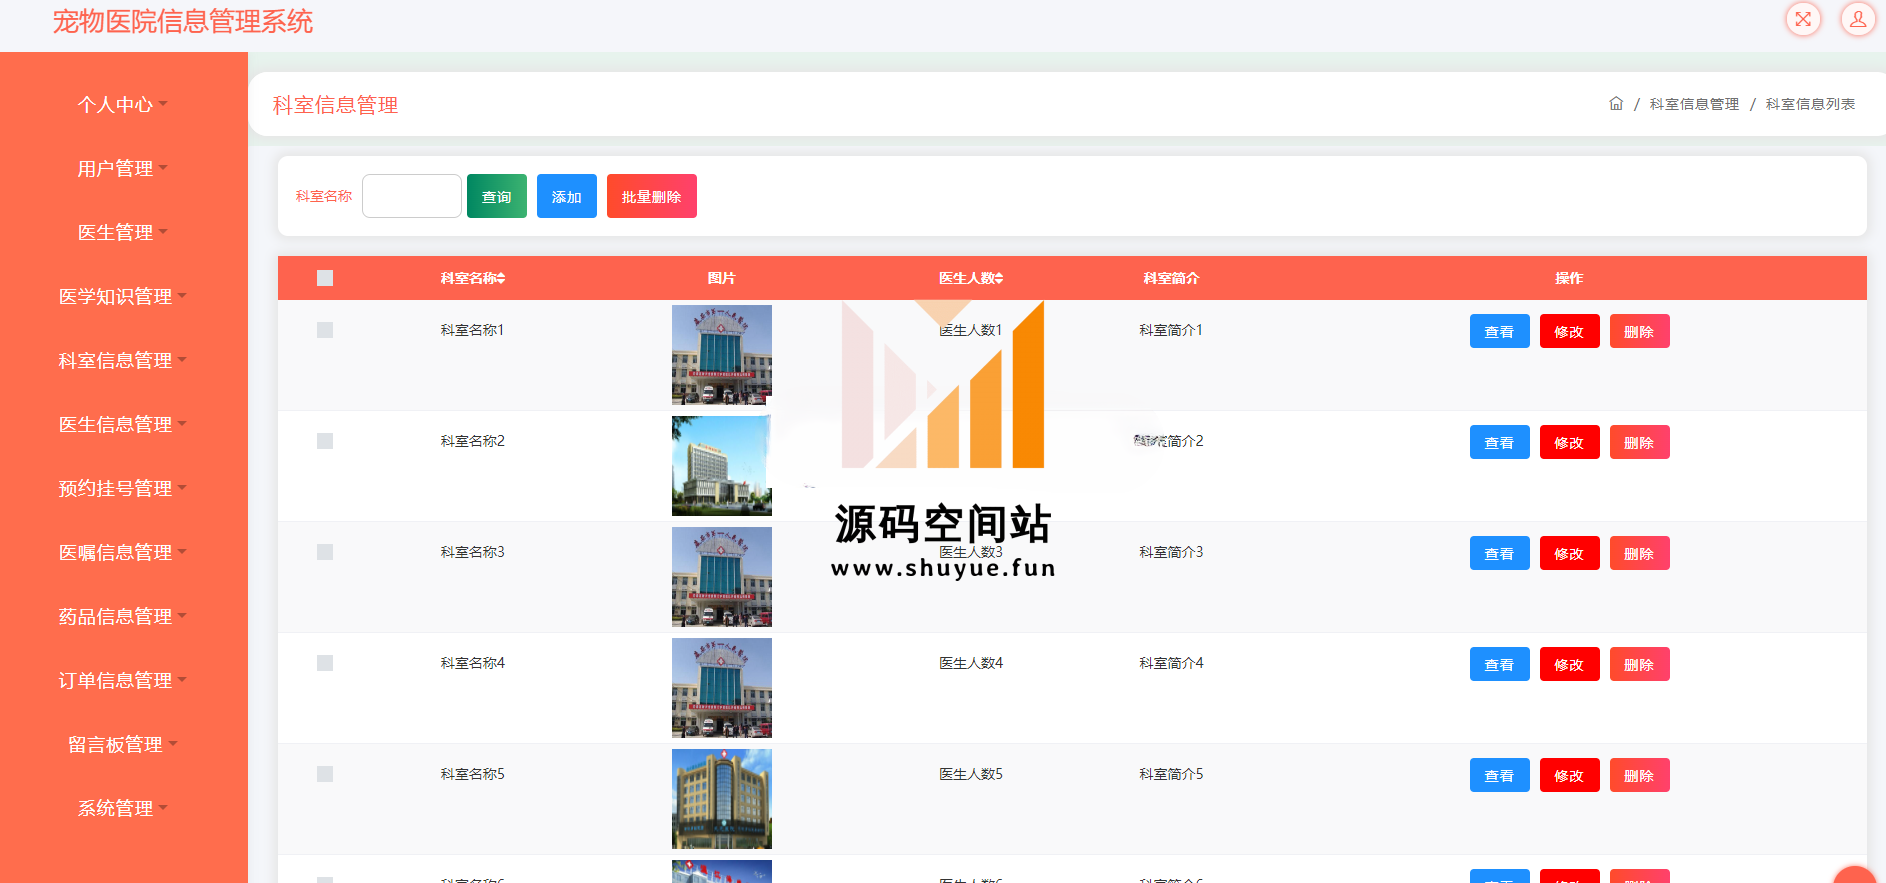
Task: Click the 查询 search button
Action: (x=497, y=196)
